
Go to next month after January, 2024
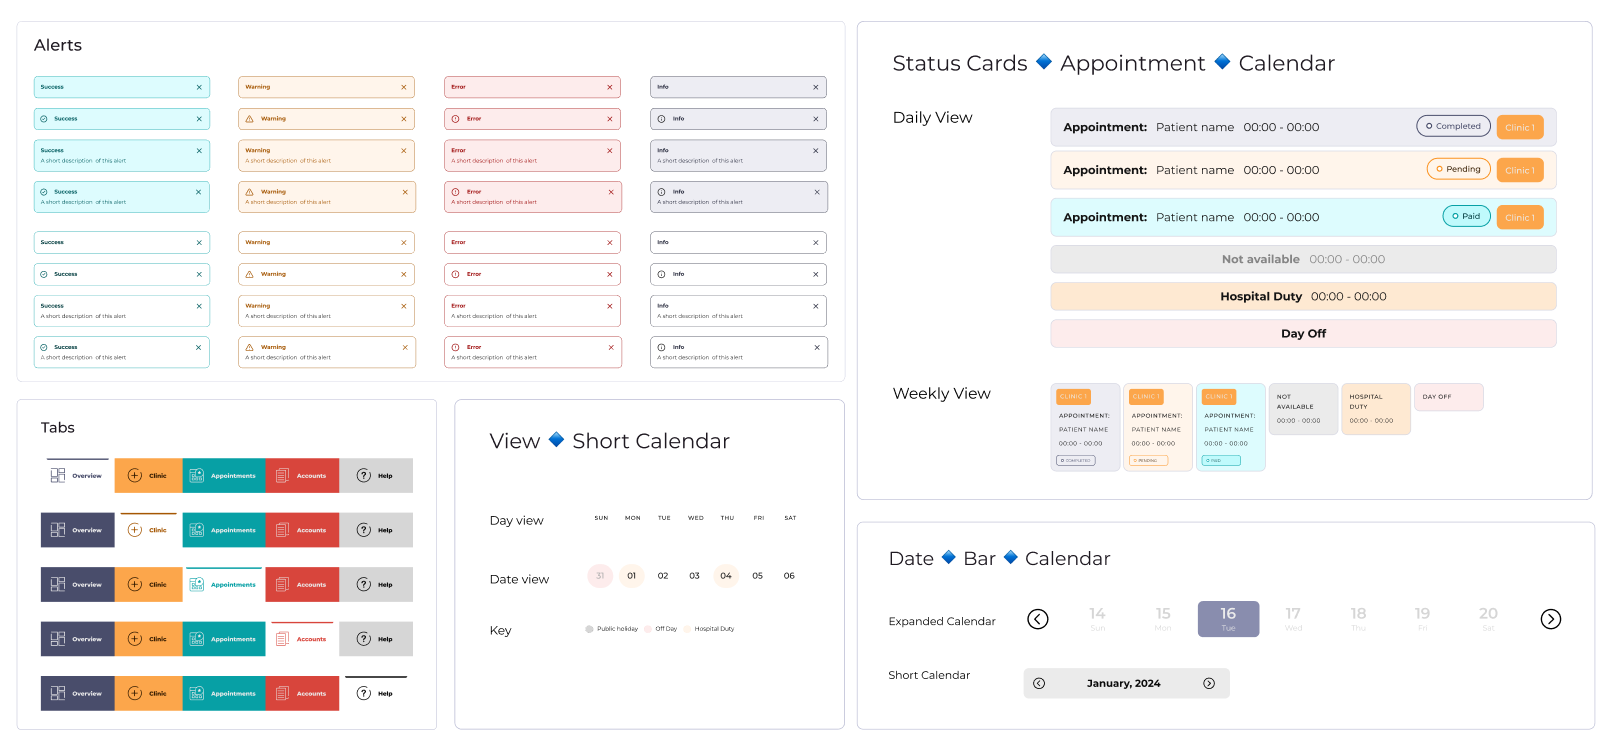1209,684
